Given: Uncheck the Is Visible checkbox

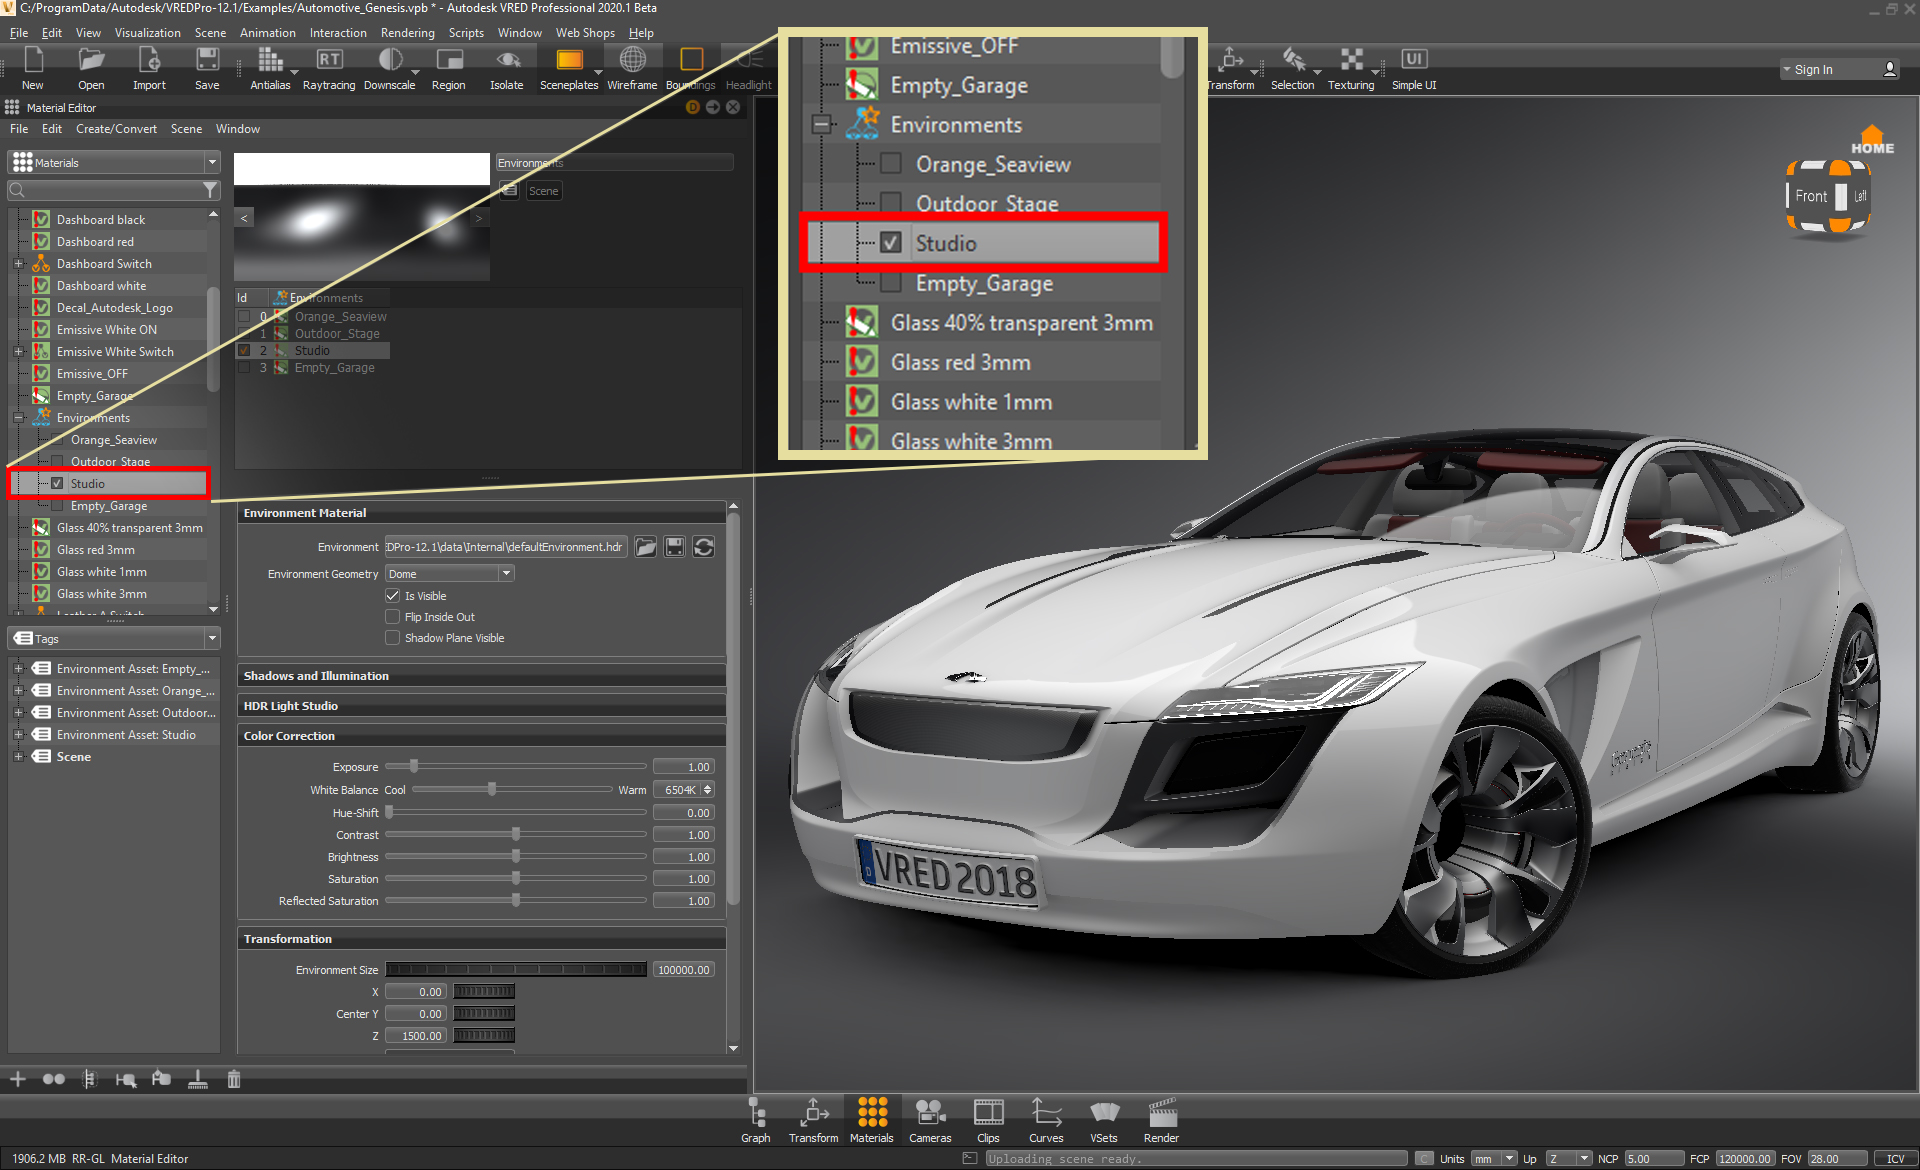Looking at the screenshot, I should (x=393, y=596).
